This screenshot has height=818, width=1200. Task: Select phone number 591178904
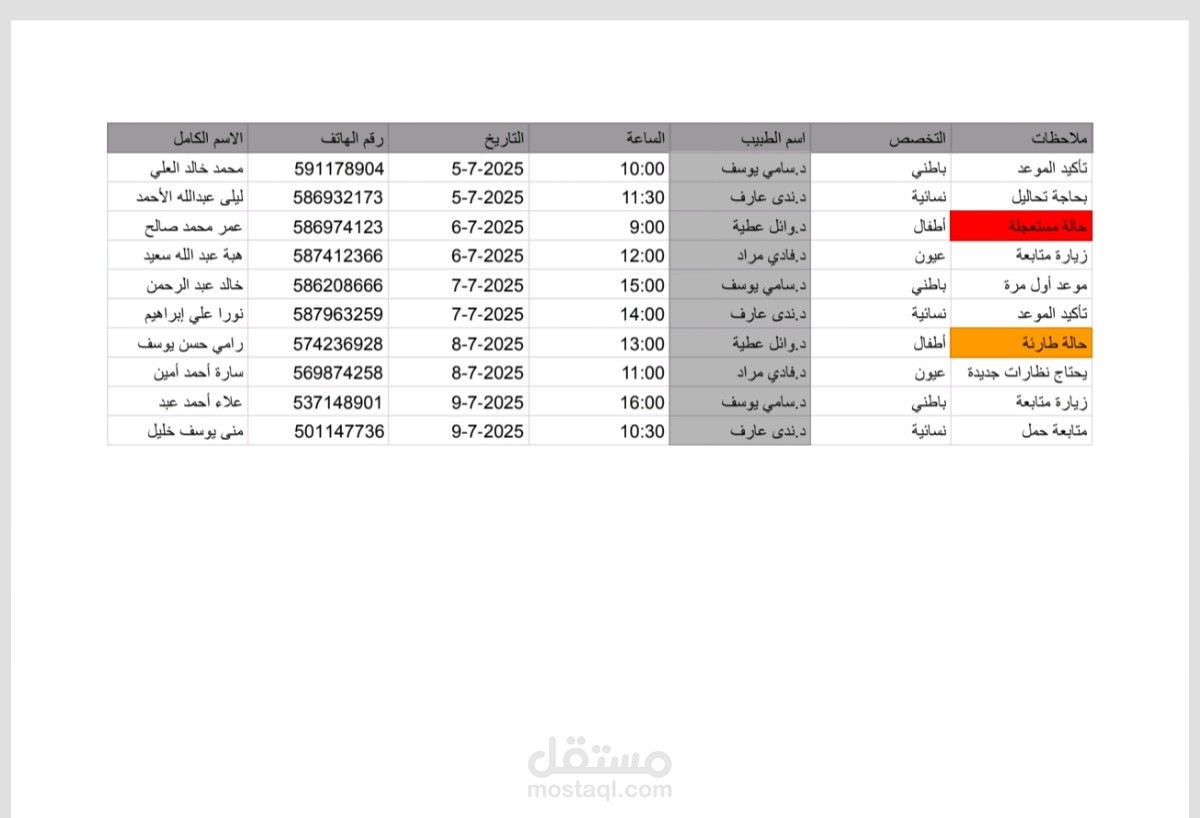pyautogui.click(x=339, y=168)
